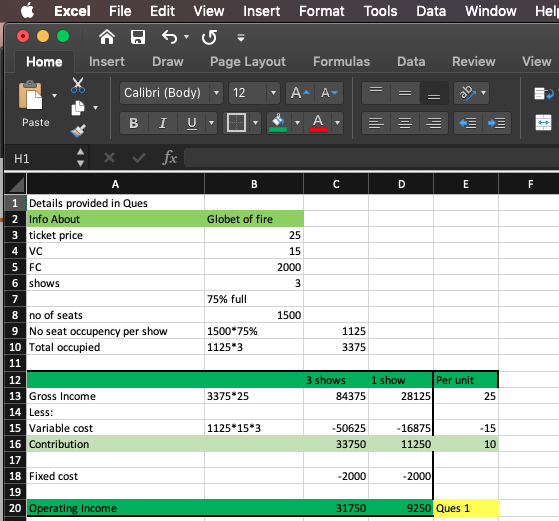Open Customize Quick Access Toolbar menu
The width and height of the screenshot is (559, 521).
tap(241, 37)
